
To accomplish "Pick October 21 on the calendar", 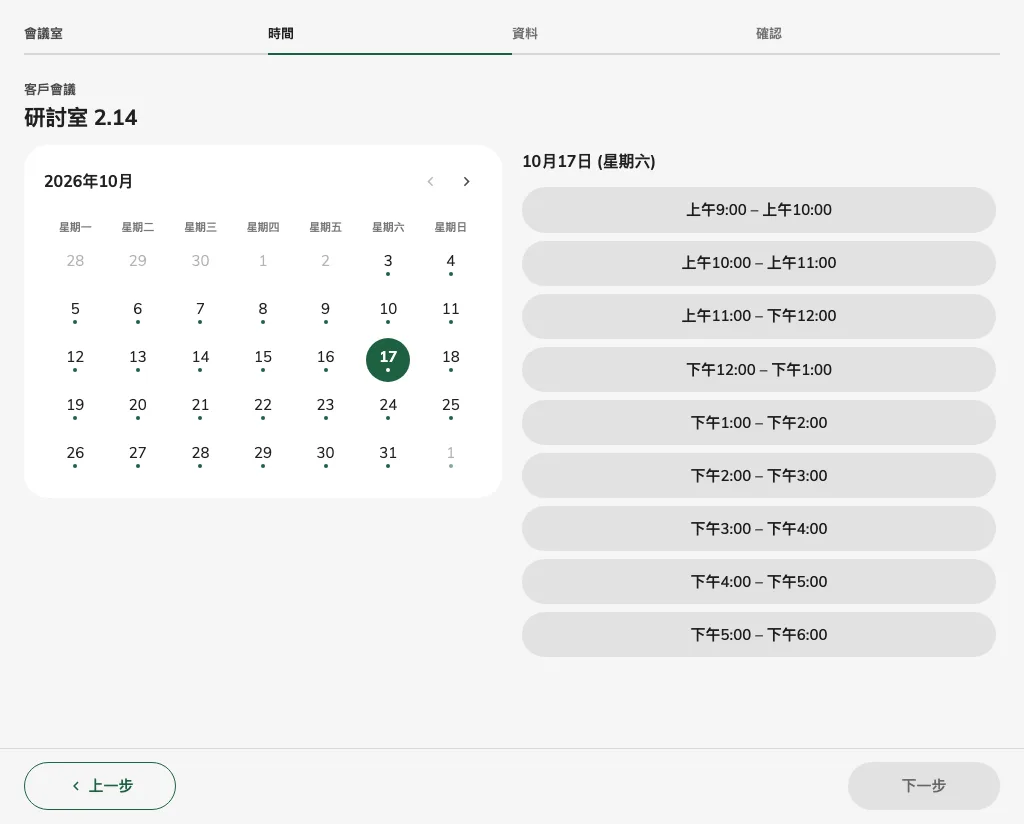I will [200, 407].
